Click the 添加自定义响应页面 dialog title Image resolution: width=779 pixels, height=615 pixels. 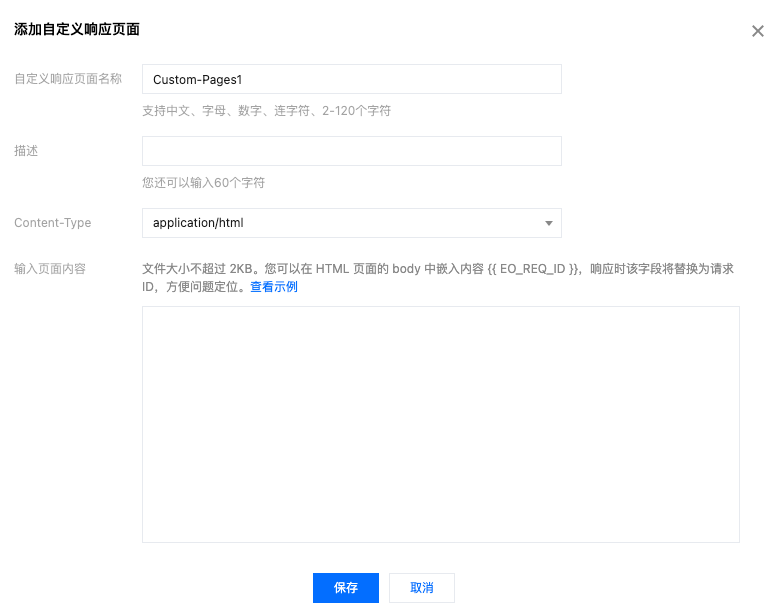[x=77, y=29]
